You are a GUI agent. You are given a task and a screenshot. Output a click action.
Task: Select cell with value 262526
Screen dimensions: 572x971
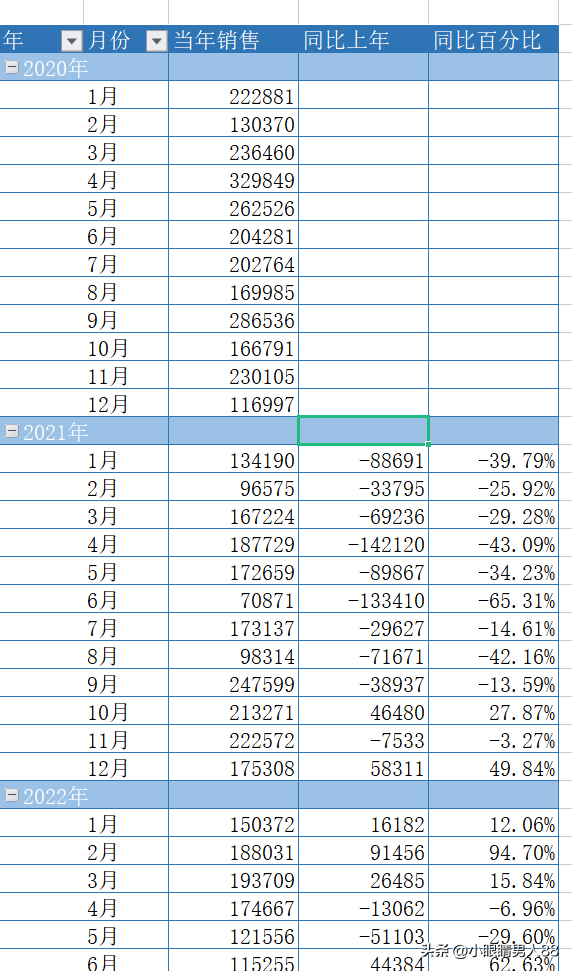pyautogui.click(x=233, y=207)
